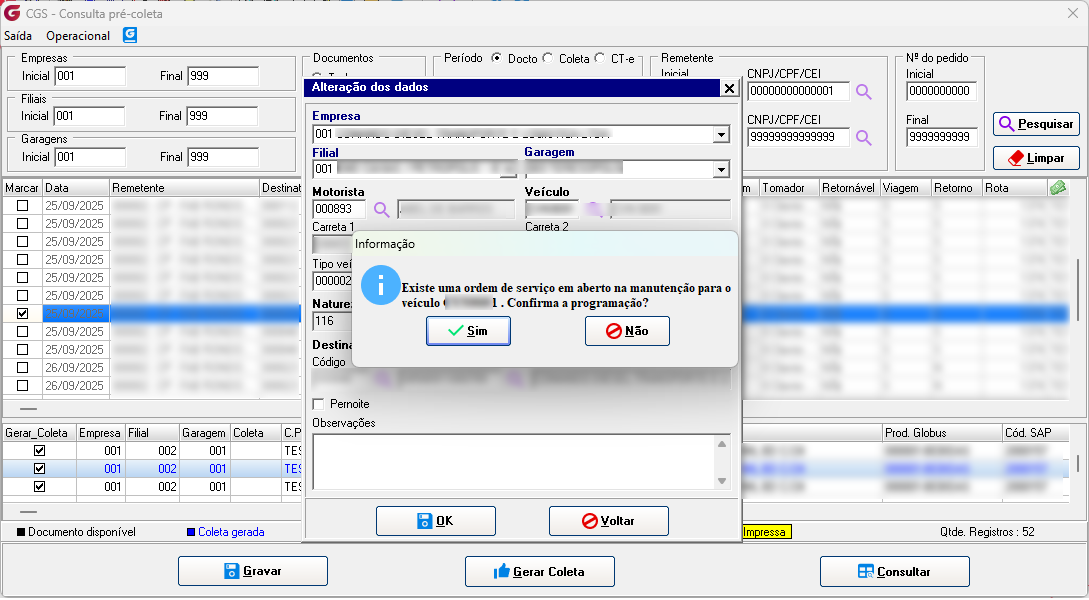Screen dimensions: 1089x600
Task: Click the blue information icon in dialog
Action: tap(380, 285)
